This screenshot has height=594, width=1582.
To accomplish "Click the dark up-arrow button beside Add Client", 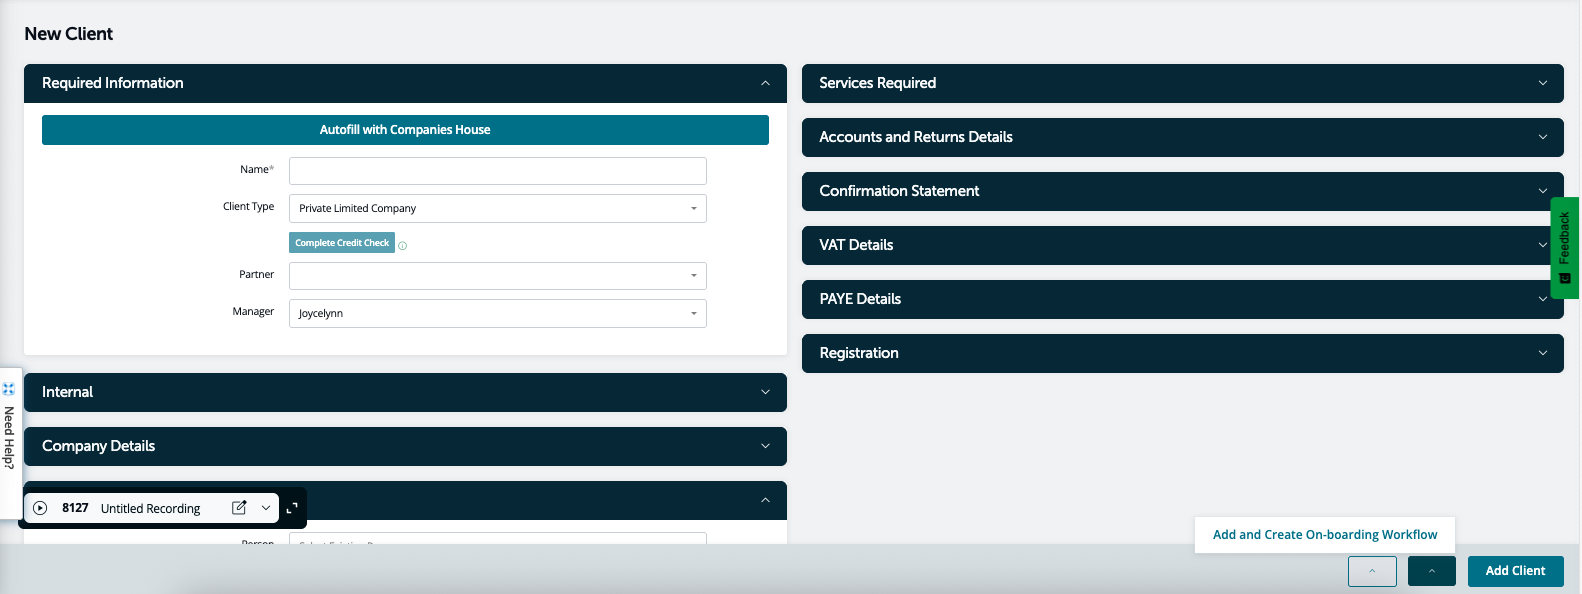I will coord(1431,571).
